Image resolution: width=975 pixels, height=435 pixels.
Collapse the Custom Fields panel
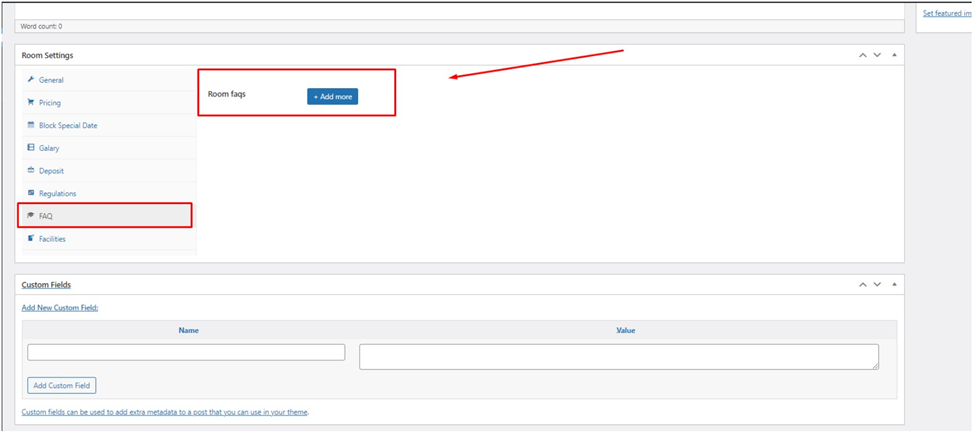click(x=894, y=285)
